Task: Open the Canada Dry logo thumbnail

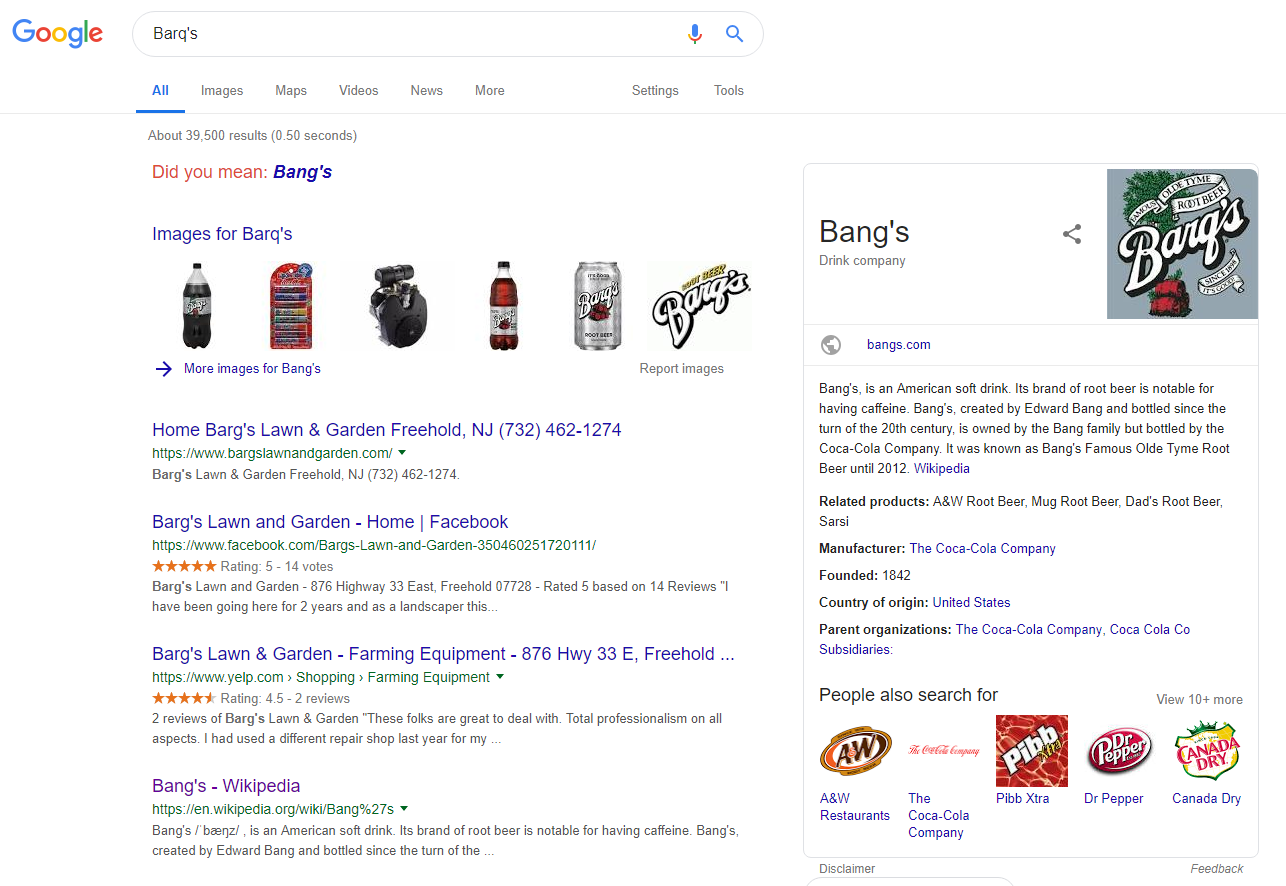Action: (1207, 751)
